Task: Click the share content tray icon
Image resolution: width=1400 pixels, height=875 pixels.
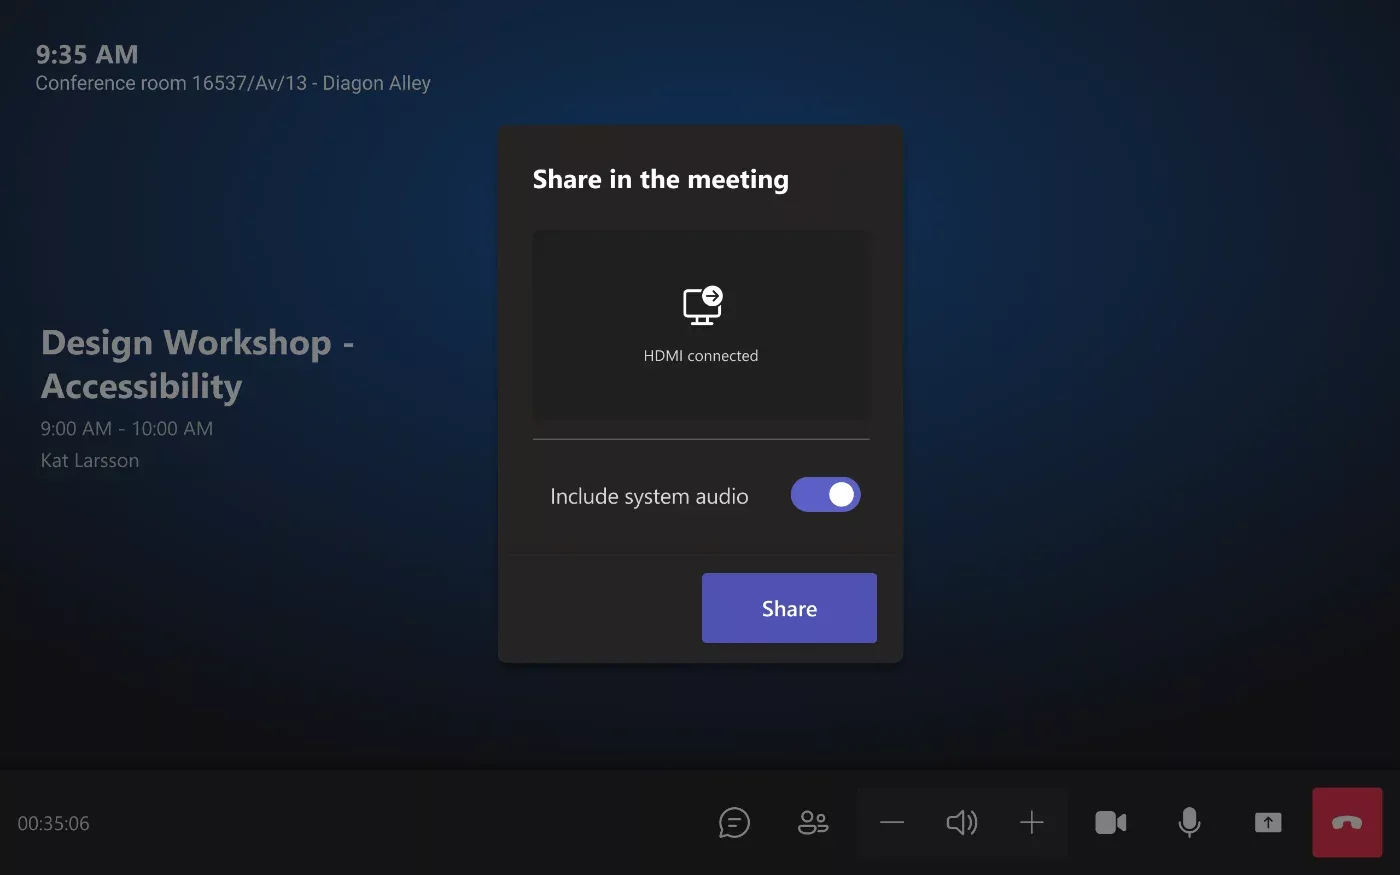Action: click(x=1268, y=823)
